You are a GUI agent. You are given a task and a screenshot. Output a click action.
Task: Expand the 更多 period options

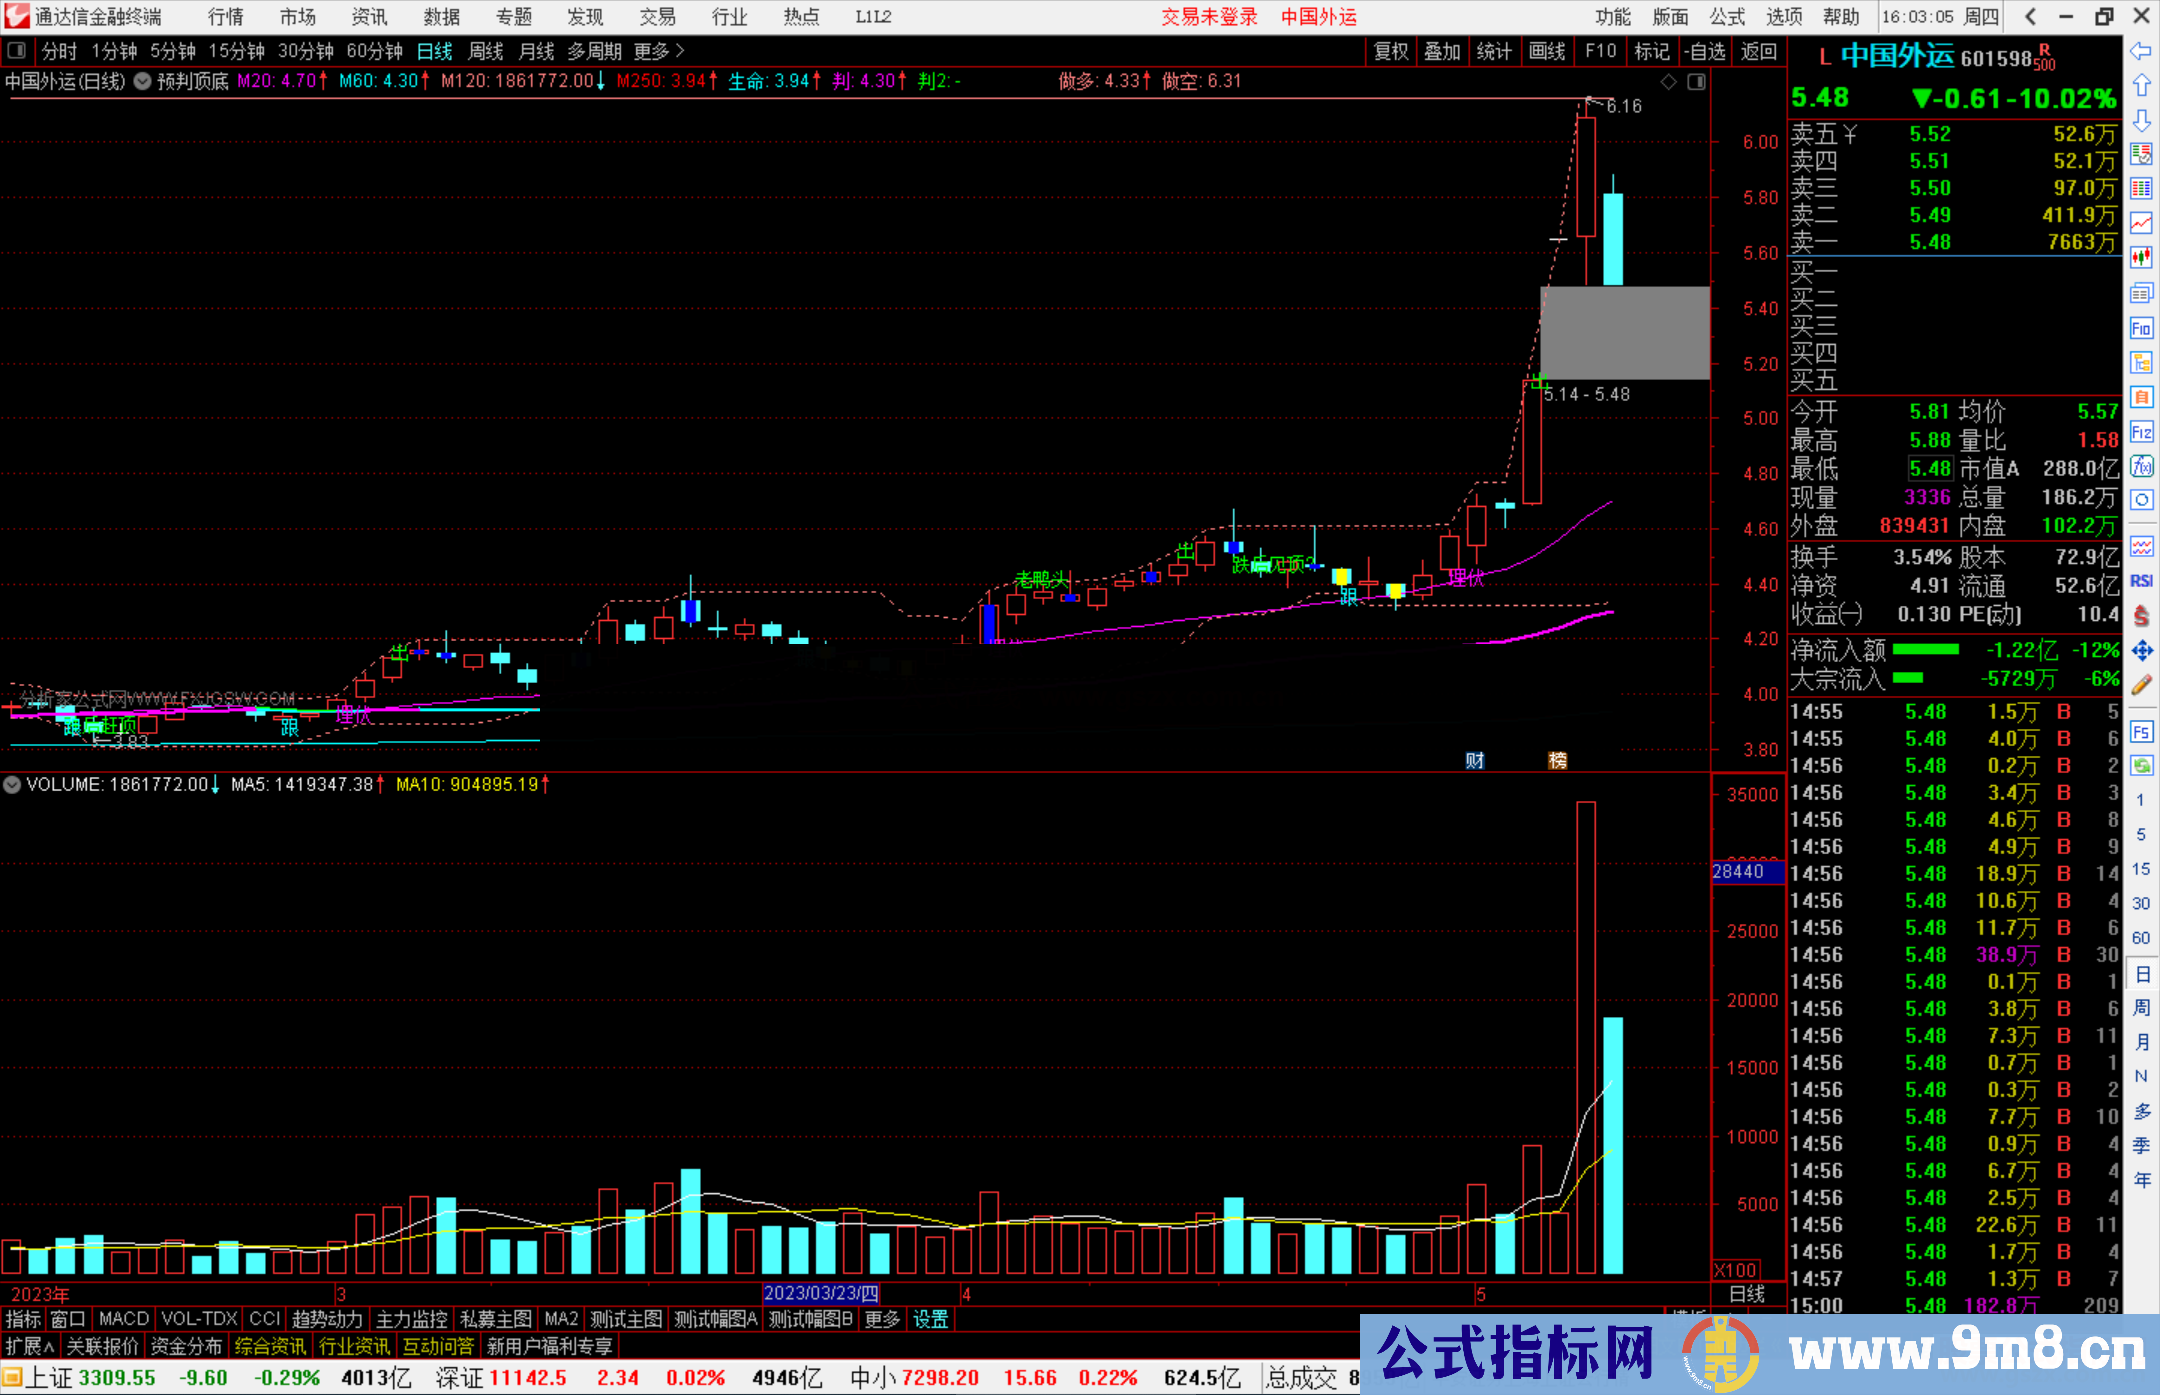coord(660,51)
